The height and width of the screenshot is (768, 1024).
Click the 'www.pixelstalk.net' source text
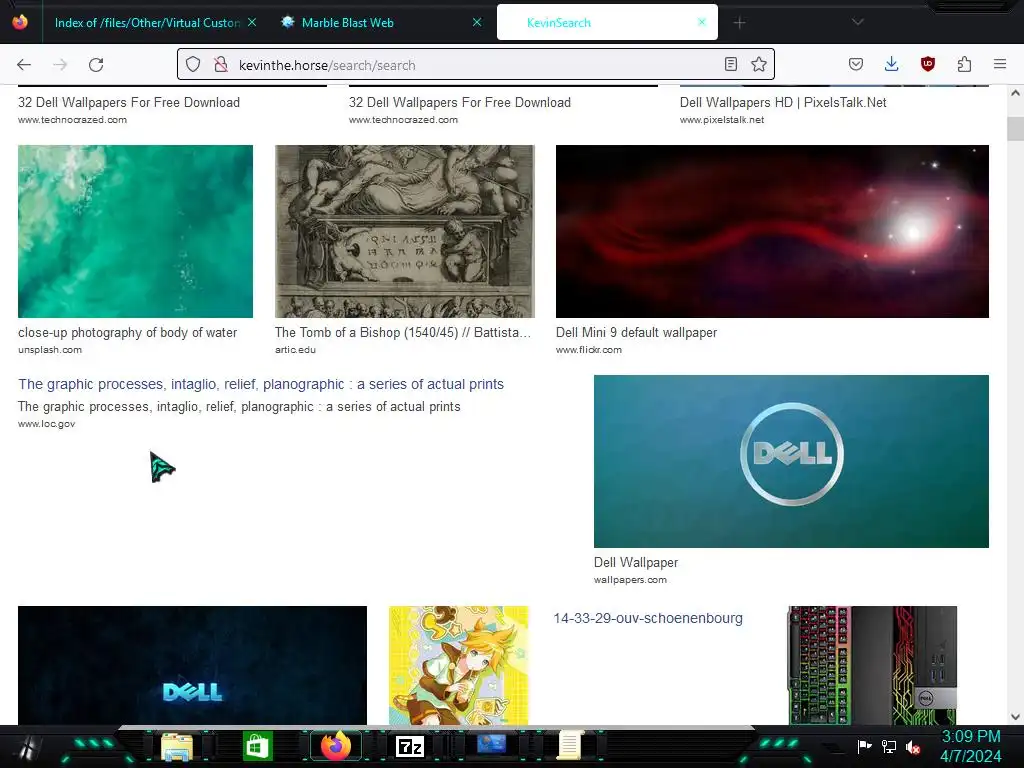point(722,120)
